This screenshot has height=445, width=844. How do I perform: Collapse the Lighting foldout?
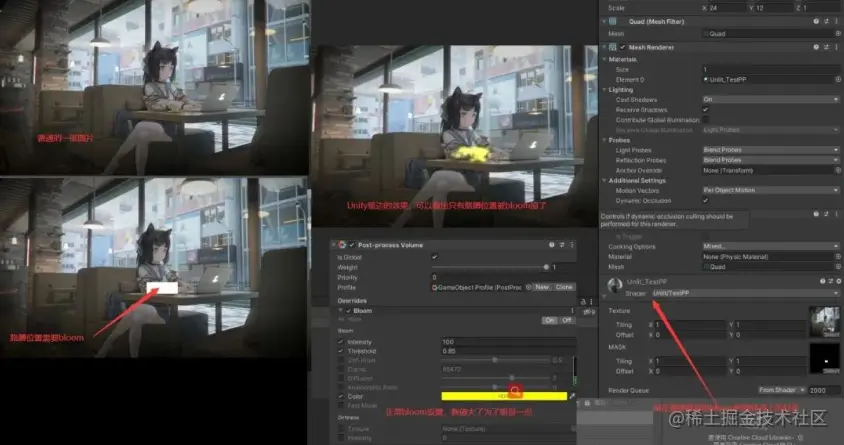604,90
